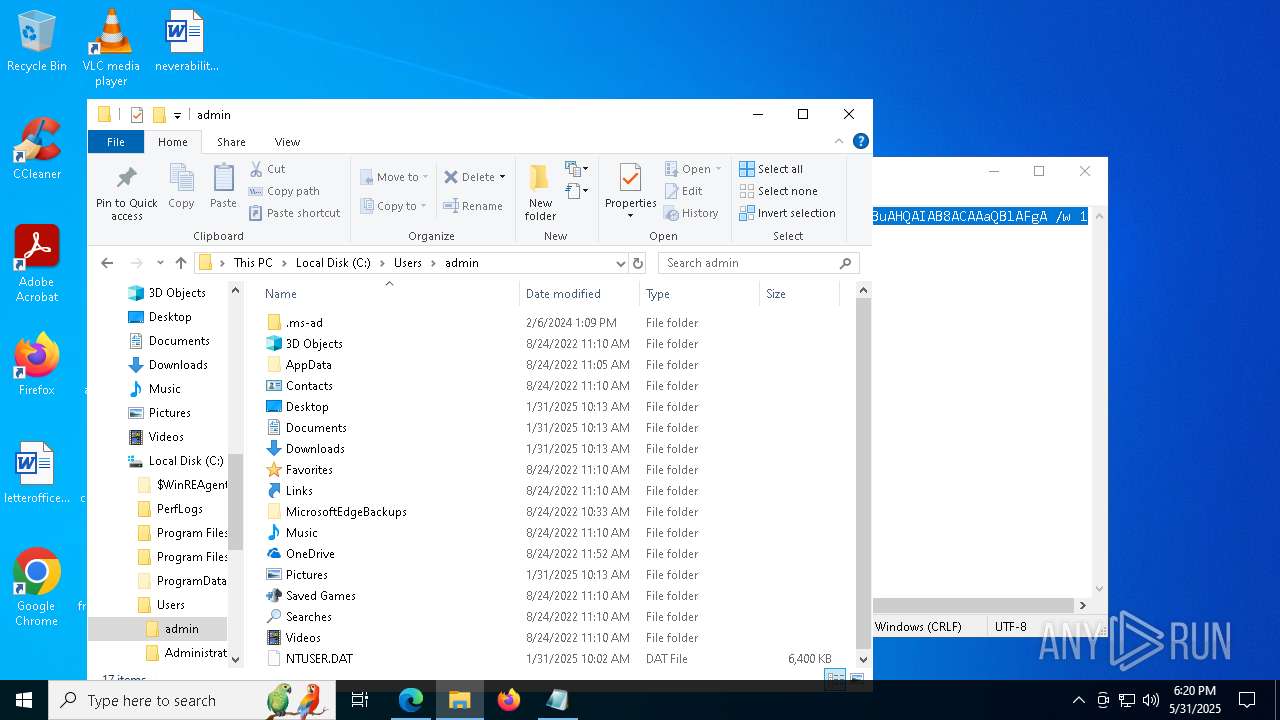Select the MicrosoftEdgeBackups folder

[x=346, y=512]
